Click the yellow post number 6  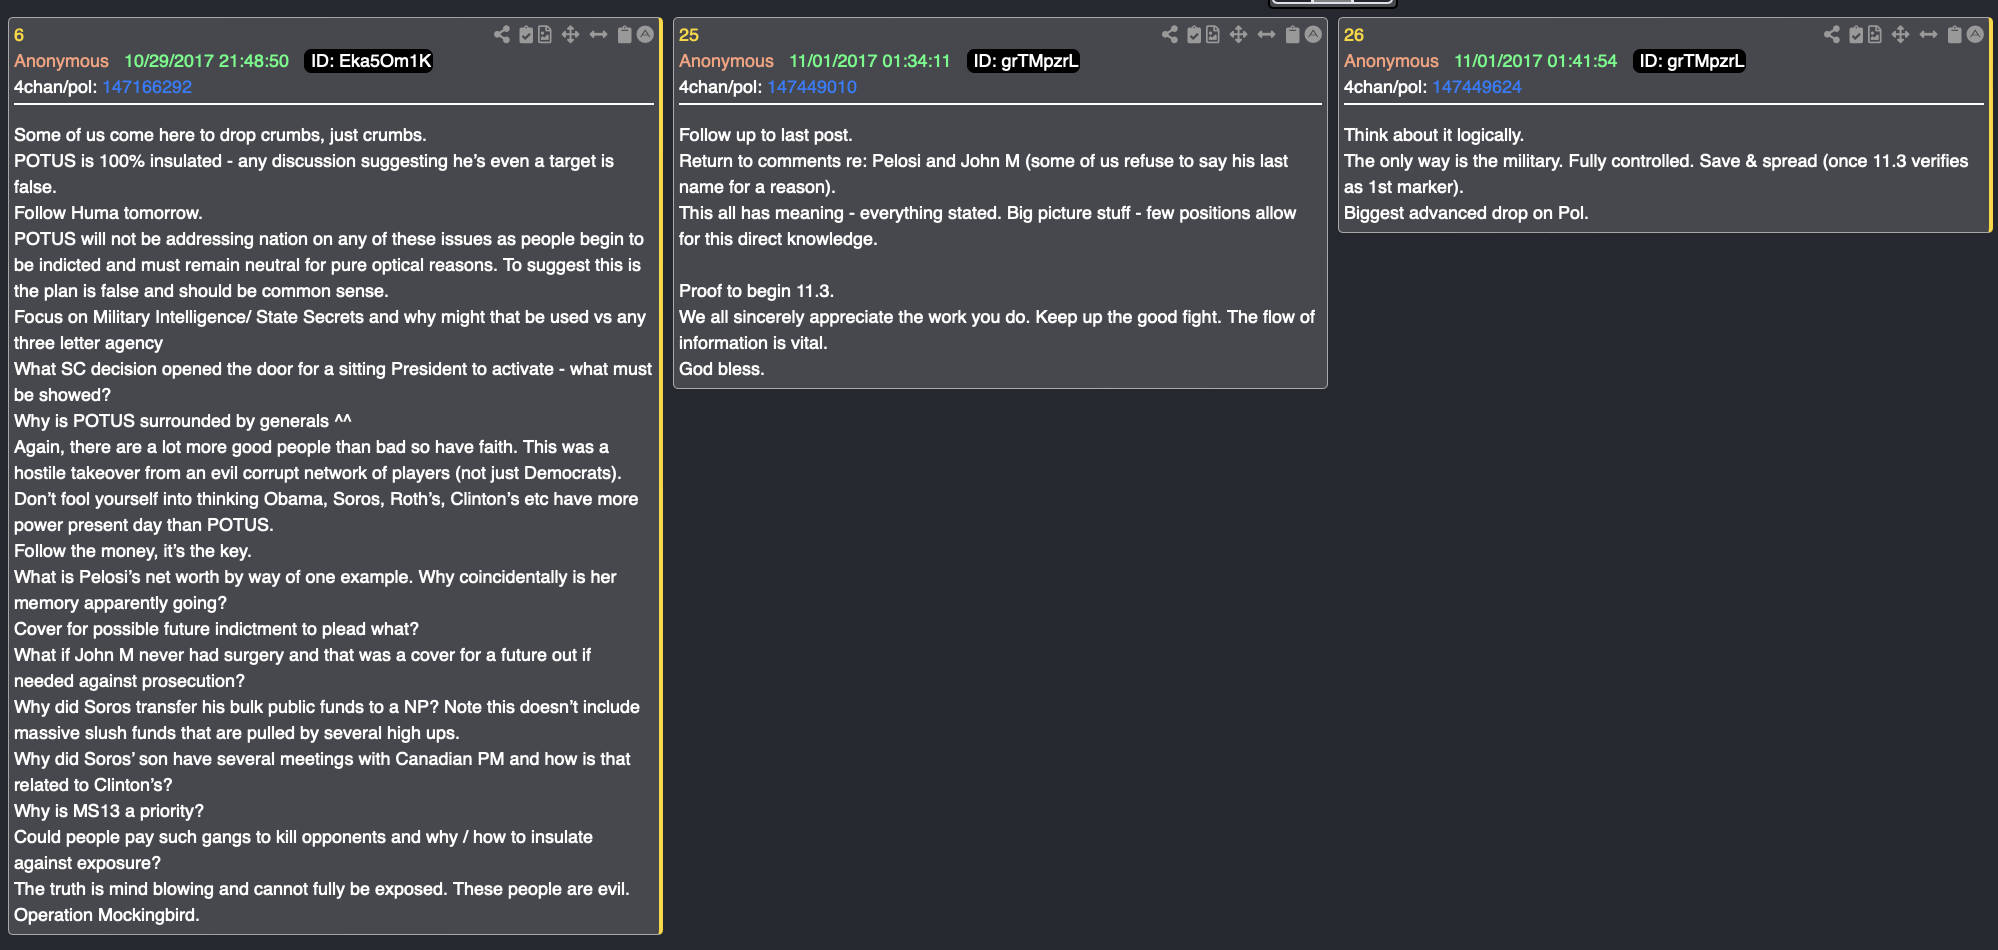[19, 35]
